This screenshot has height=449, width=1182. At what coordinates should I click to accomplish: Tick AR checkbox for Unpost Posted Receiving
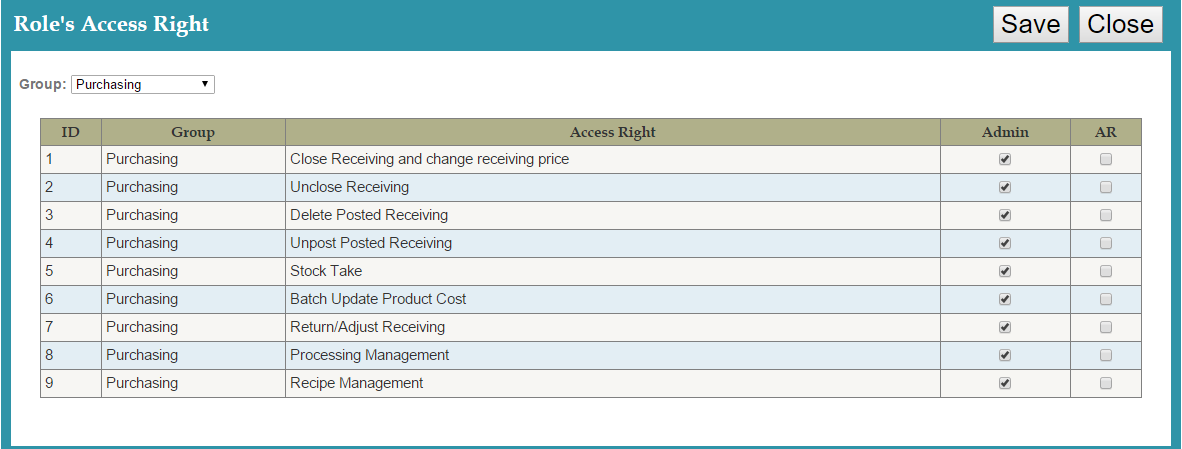pos(1105,243)
